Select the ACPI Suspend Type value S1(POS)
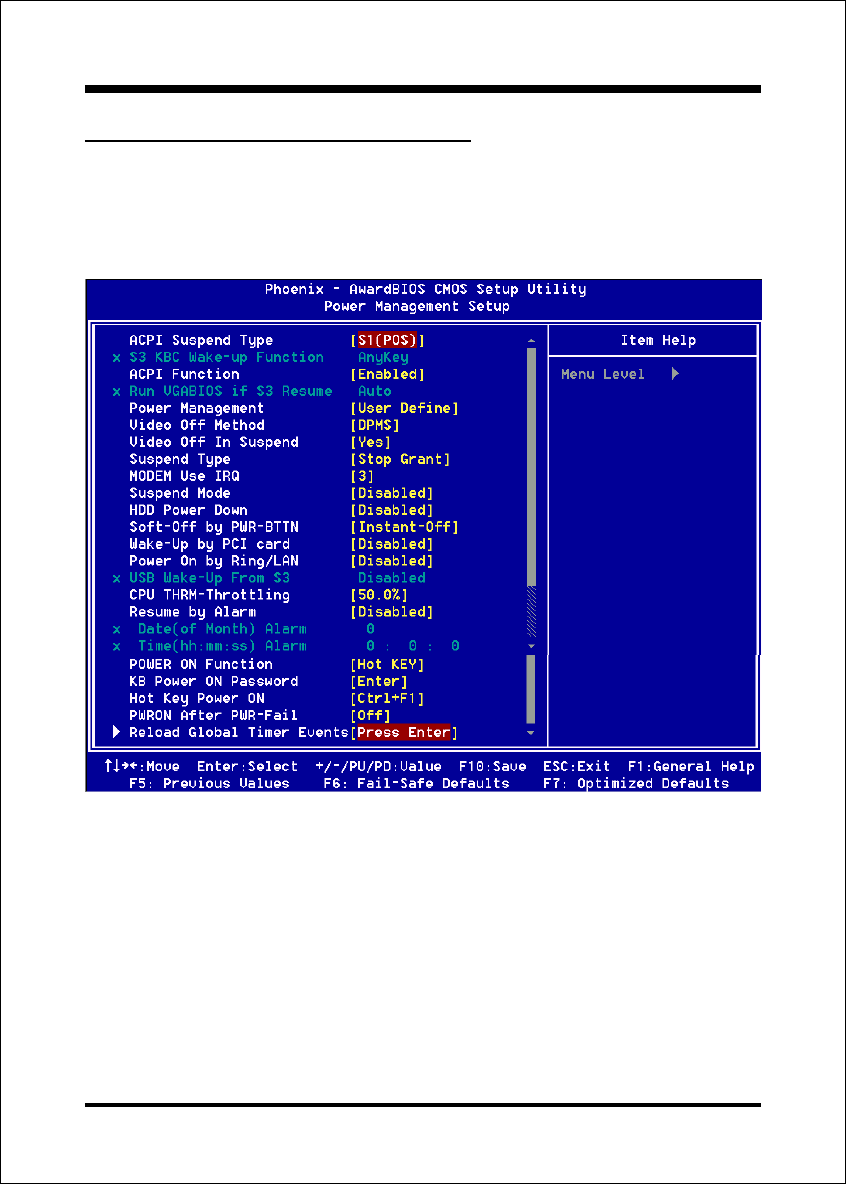Image resolution: width=846 pixels, height=1184 pixels. pyautogui.click(x=387, y=341)
